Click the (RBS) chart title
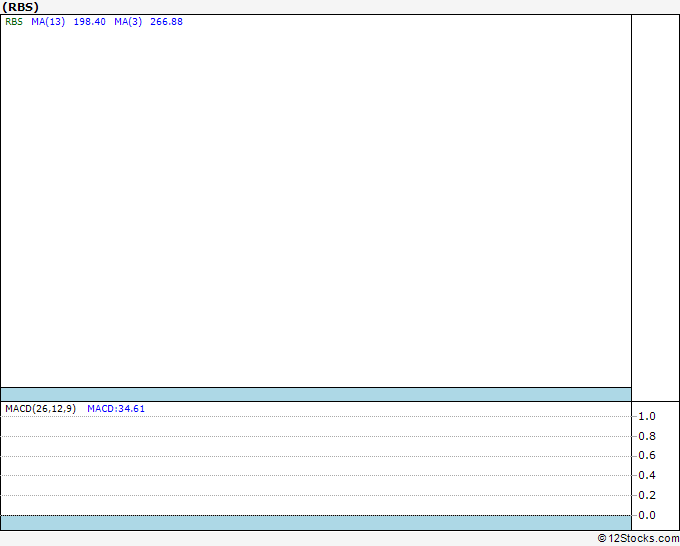 [x=20, y=7]
